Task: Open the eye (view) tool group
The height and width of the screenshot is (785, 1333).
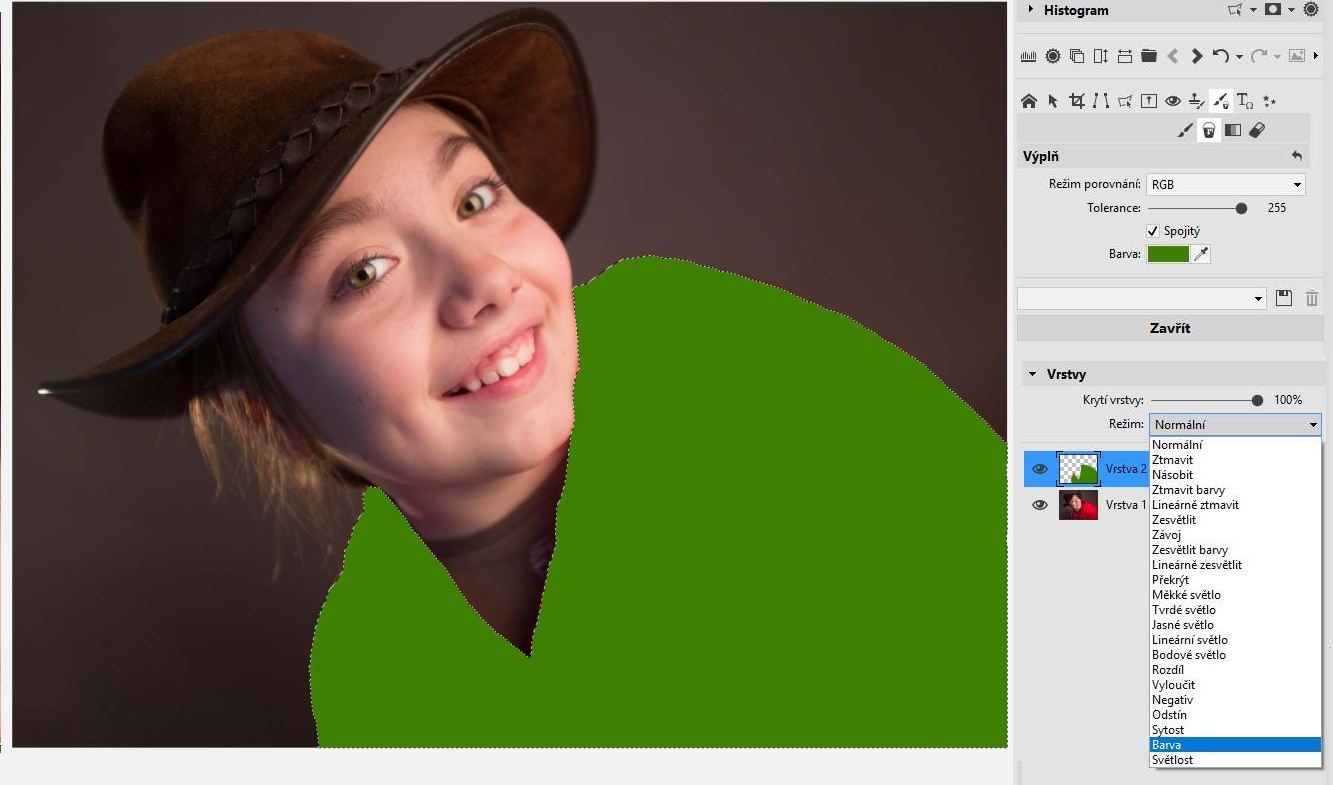Action: pyautogui.click(x=1172, y=101)
